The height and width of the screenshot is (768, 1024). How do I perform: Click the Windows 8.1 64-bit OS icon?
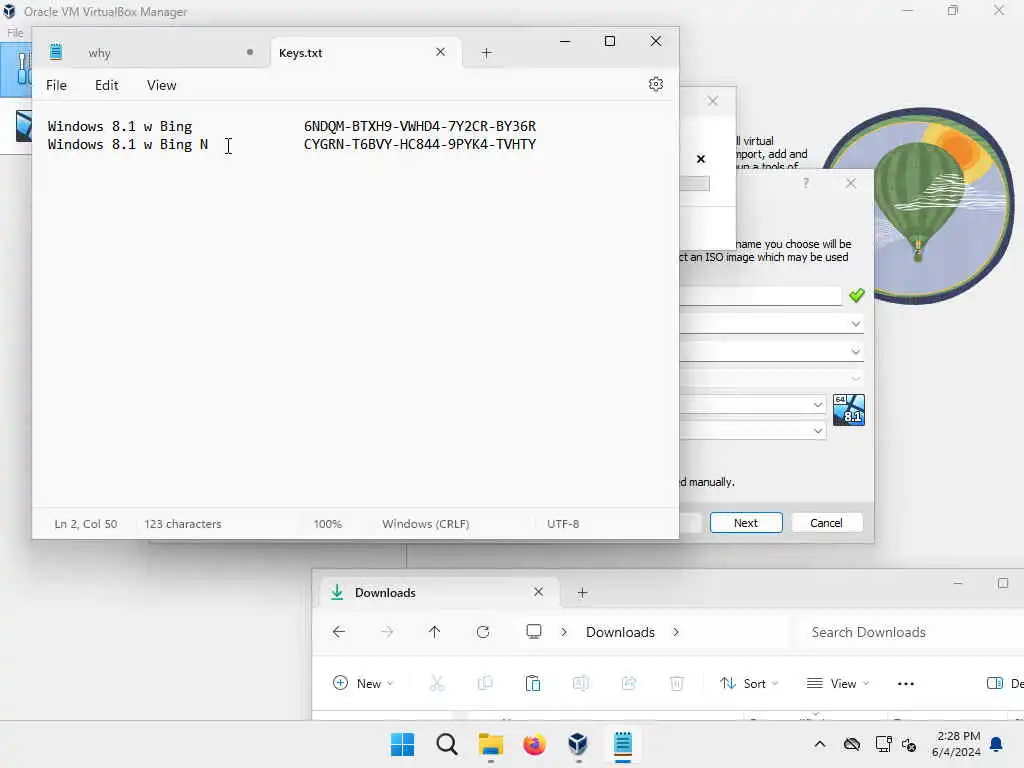click(849, 409)
